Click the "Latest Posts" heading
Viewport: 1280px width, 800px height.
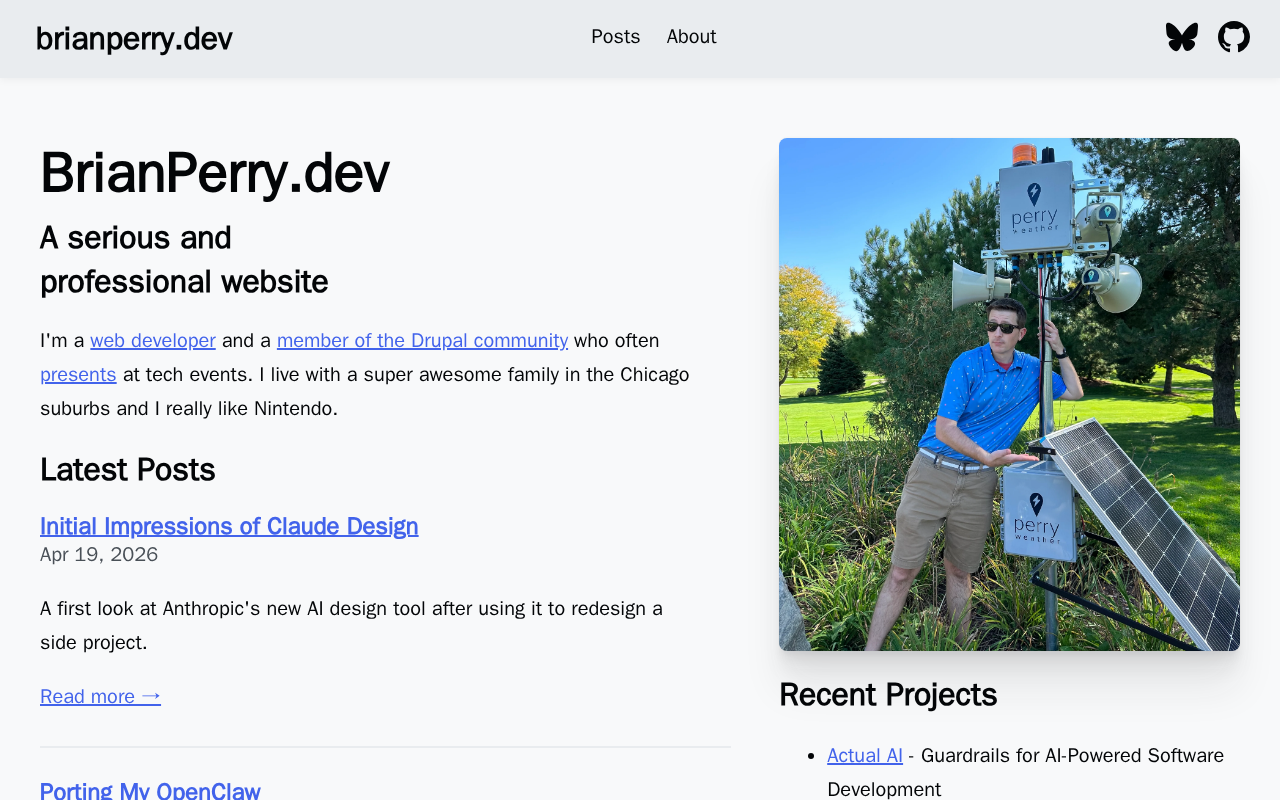coord(127,470)
